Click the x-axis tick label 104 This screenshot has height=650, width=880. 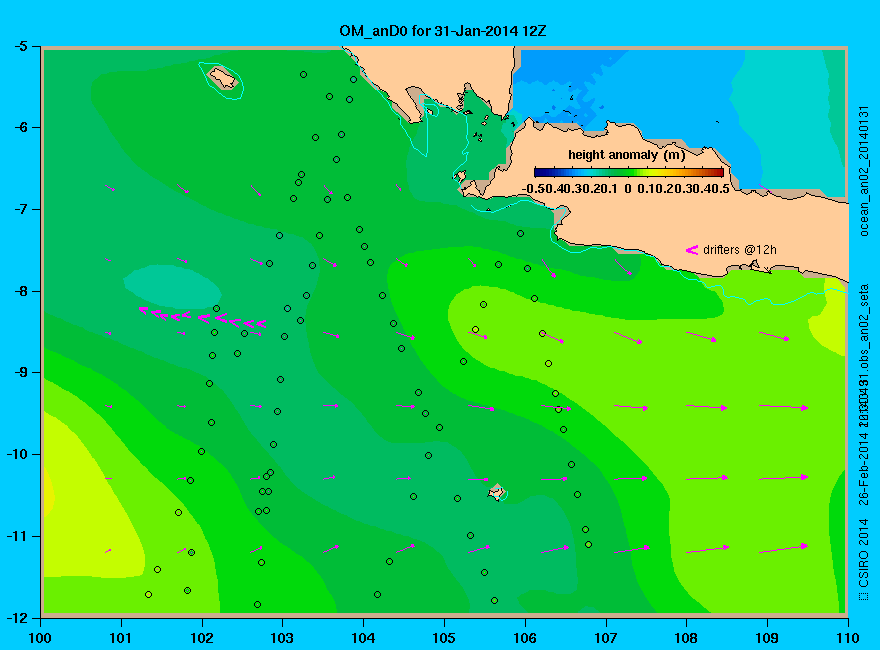(x=363, y=638)
